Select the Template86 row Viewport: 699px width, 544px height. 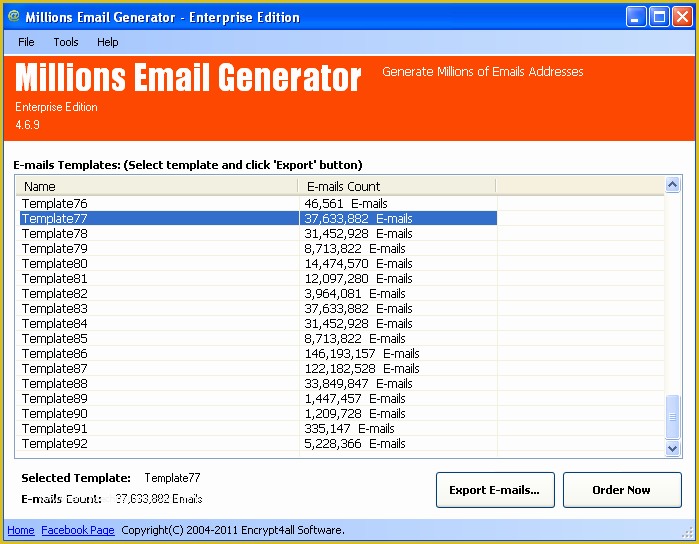click(259, 354)
